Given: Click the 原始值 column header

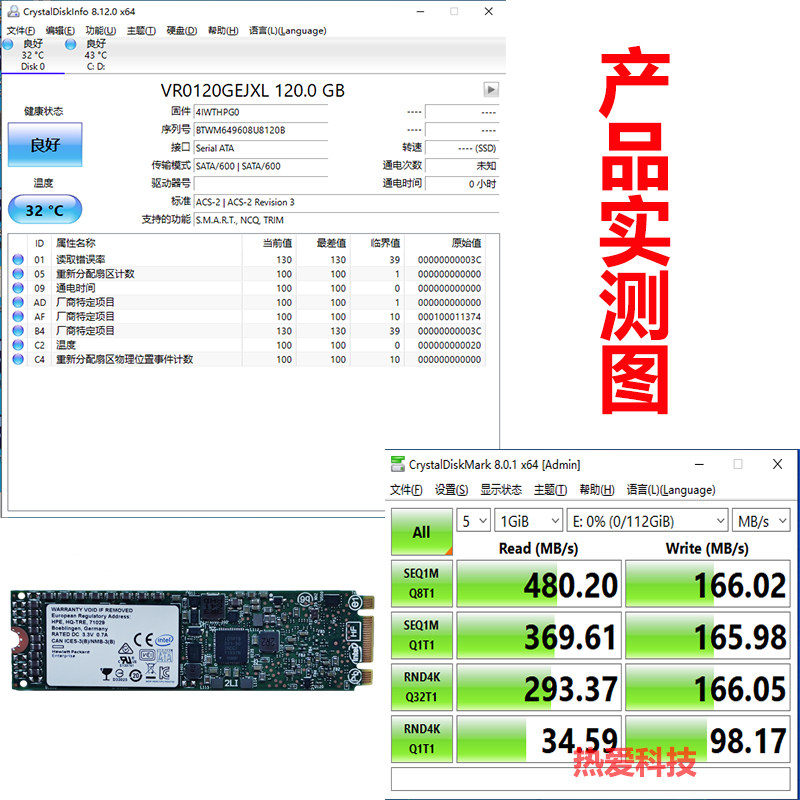Looking at the screenshot, I should click(x=444, y=243).
